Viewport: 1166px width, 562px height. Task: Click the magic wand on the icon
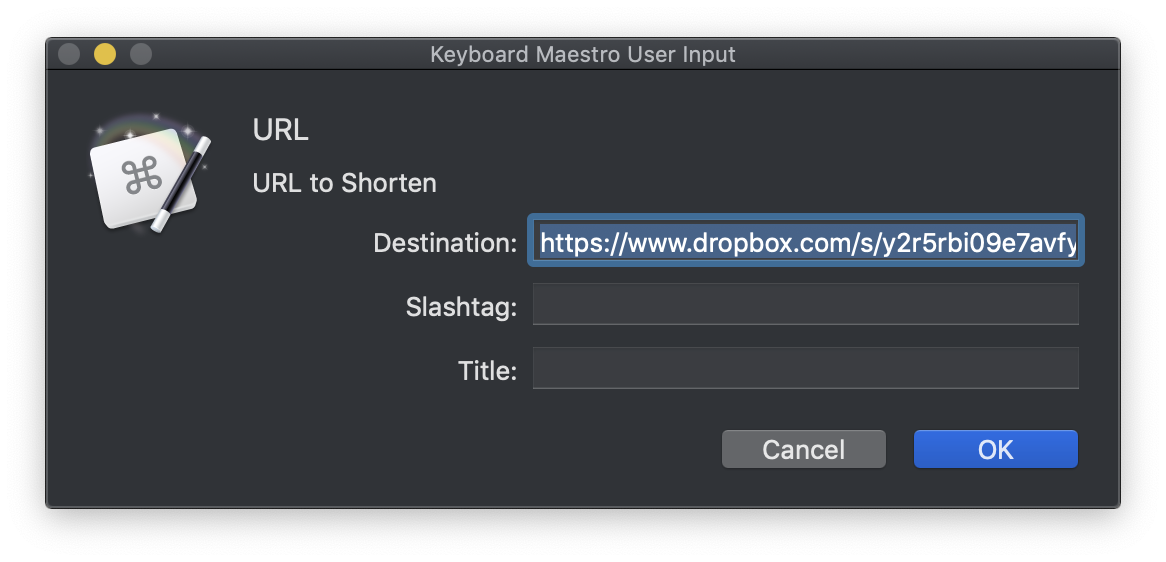coord(181,184)
